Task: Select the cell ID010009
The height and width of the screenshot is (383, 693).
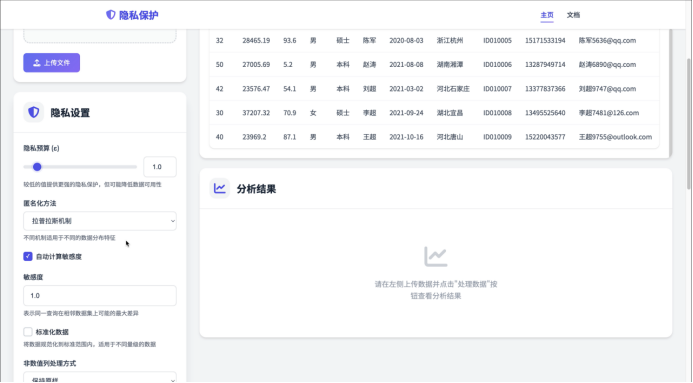Action: pos(497,137)
